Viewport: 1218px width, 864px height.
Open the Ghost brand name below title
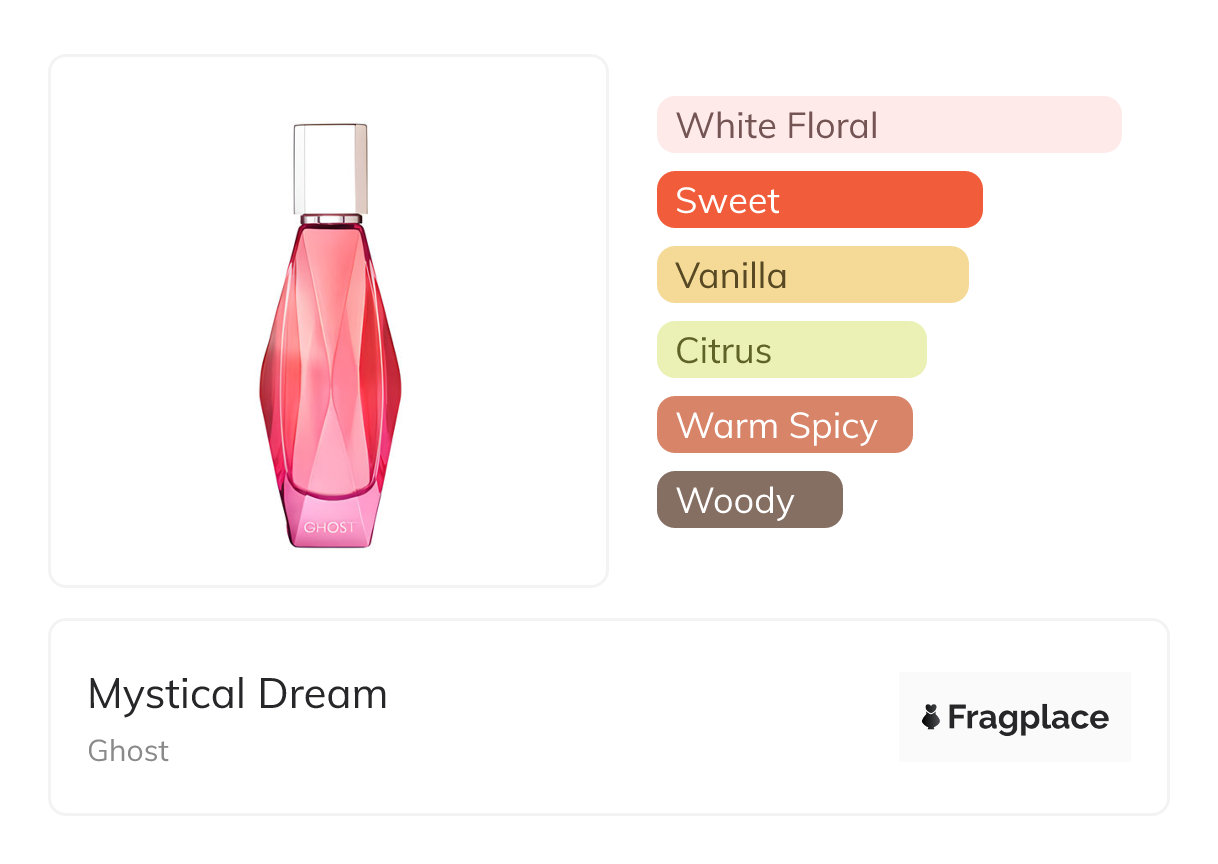pos(128,751)
